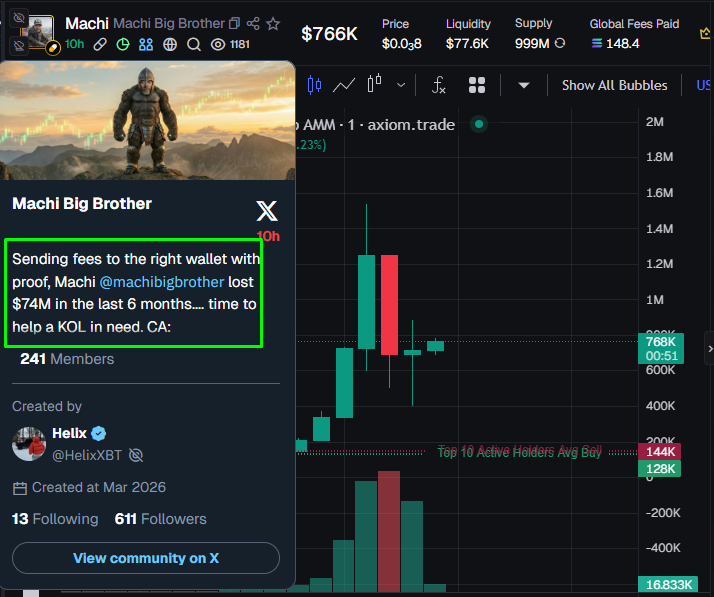Click the green 128K avg buy label
Viewport: 714px width, 597px height.
[x=660, y=469]
